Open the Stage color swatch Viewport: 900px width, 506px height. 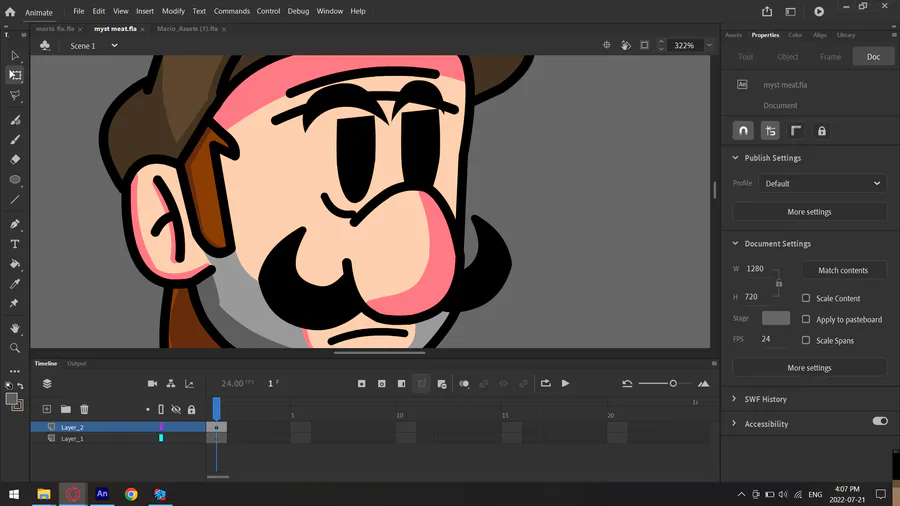[775, 318]
